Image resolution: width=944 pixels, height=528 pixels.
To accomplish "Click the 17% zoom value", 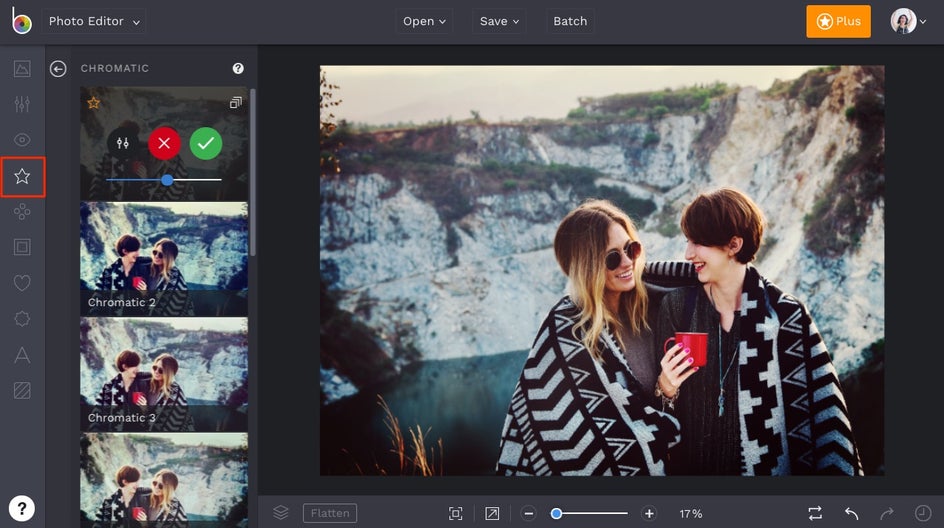I will pyautogui.click(x=691, y=514).
